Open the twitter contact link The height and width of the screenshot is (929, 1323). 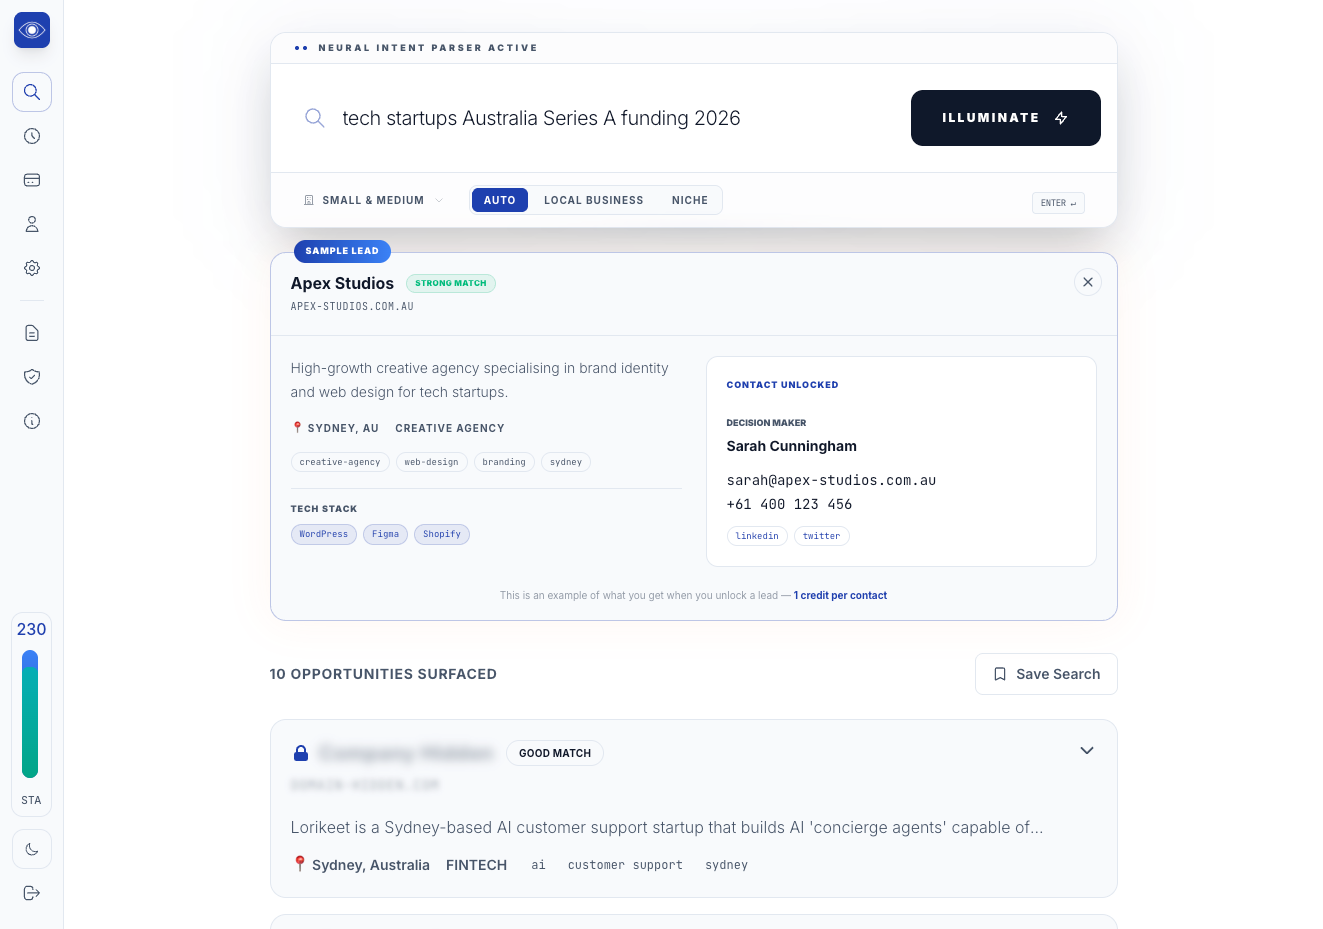(821, 536)
